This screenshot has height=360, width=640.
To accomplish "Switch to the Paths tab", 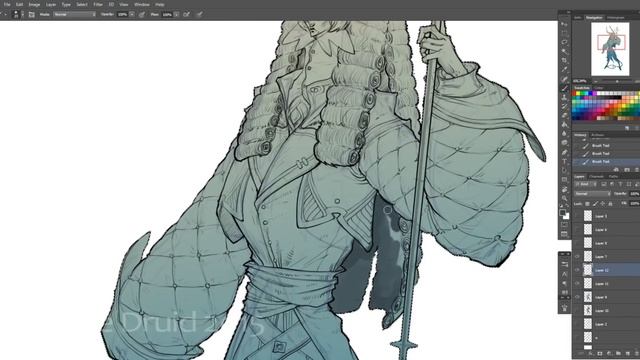I will (613, 176).
